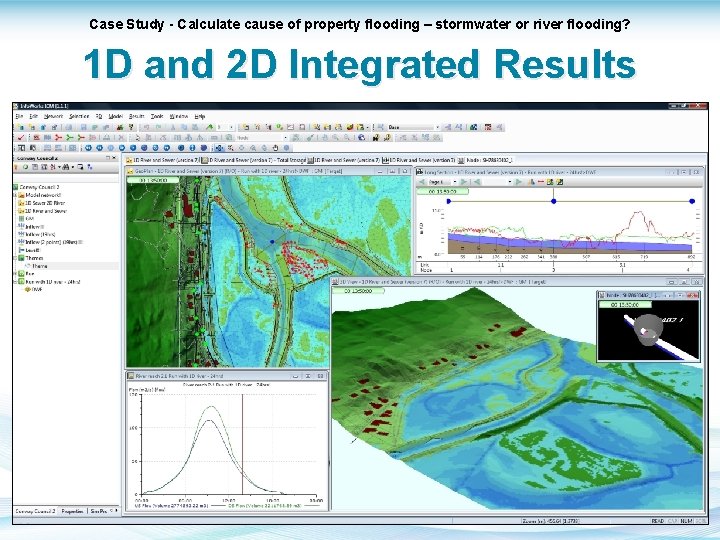Screen dimensions: 720x540
Task: Select the Level tree item
Action: pos(29,250)
